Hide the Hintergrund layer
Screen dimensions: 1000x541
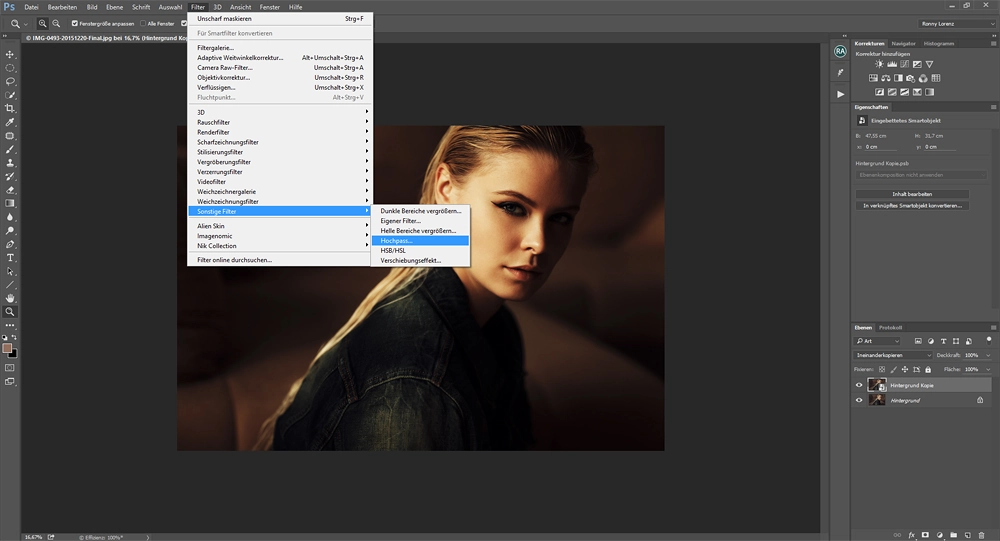(x=859, y=401)
